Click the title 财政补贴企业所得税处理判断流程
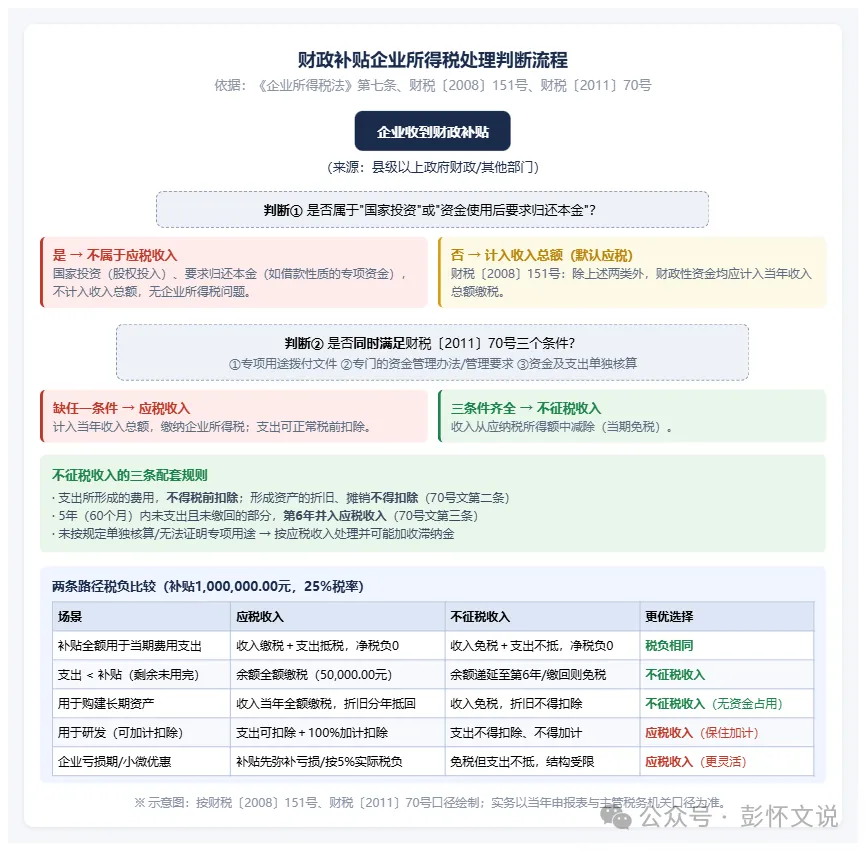The height and width of the screenshot is (851, 866). pyautogui.click(x=432, y=60)
